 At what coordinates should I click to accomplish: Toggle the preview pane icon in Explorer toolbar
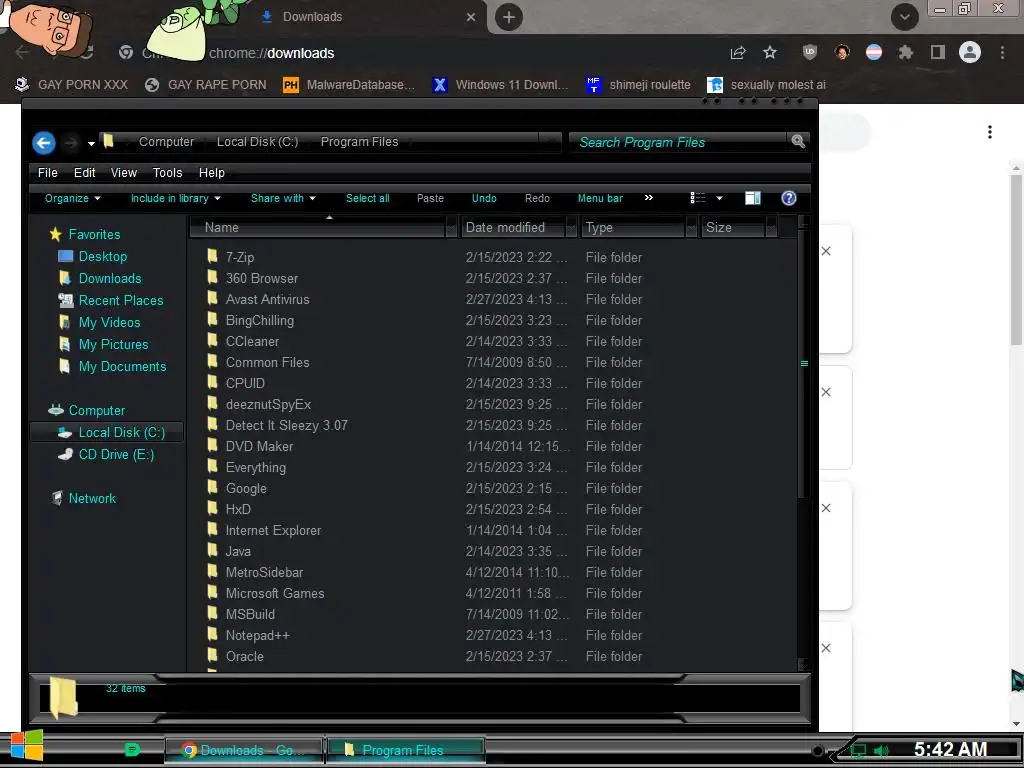point(752,199)
